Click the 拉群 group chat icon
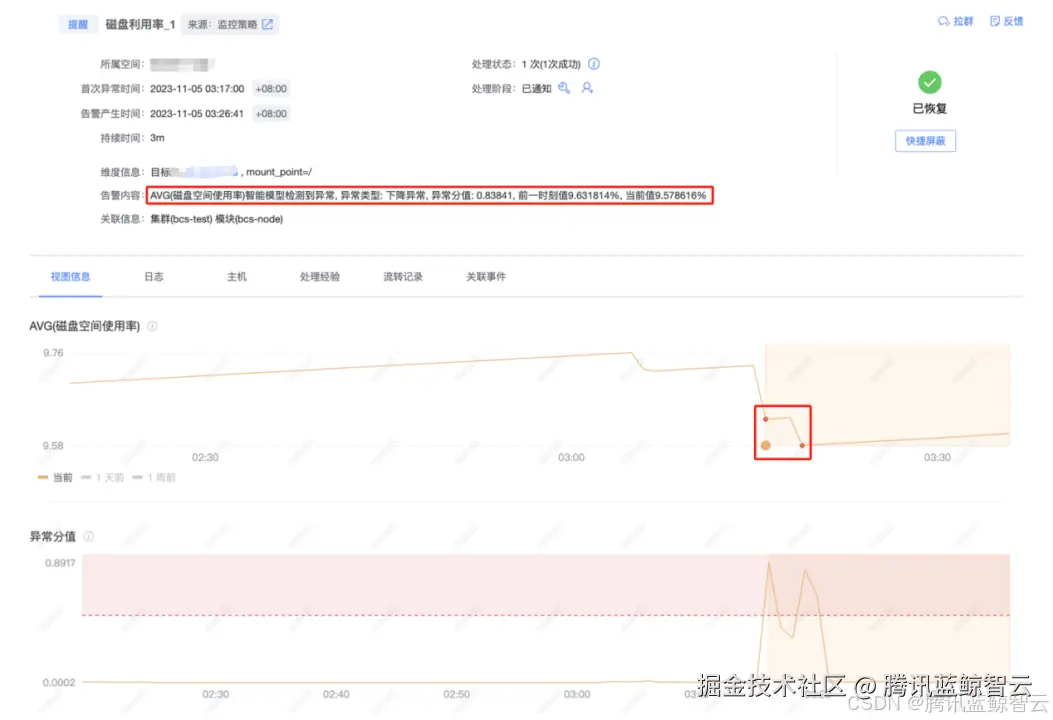This screenshot has height=720, width=1053. pos(944,21)
